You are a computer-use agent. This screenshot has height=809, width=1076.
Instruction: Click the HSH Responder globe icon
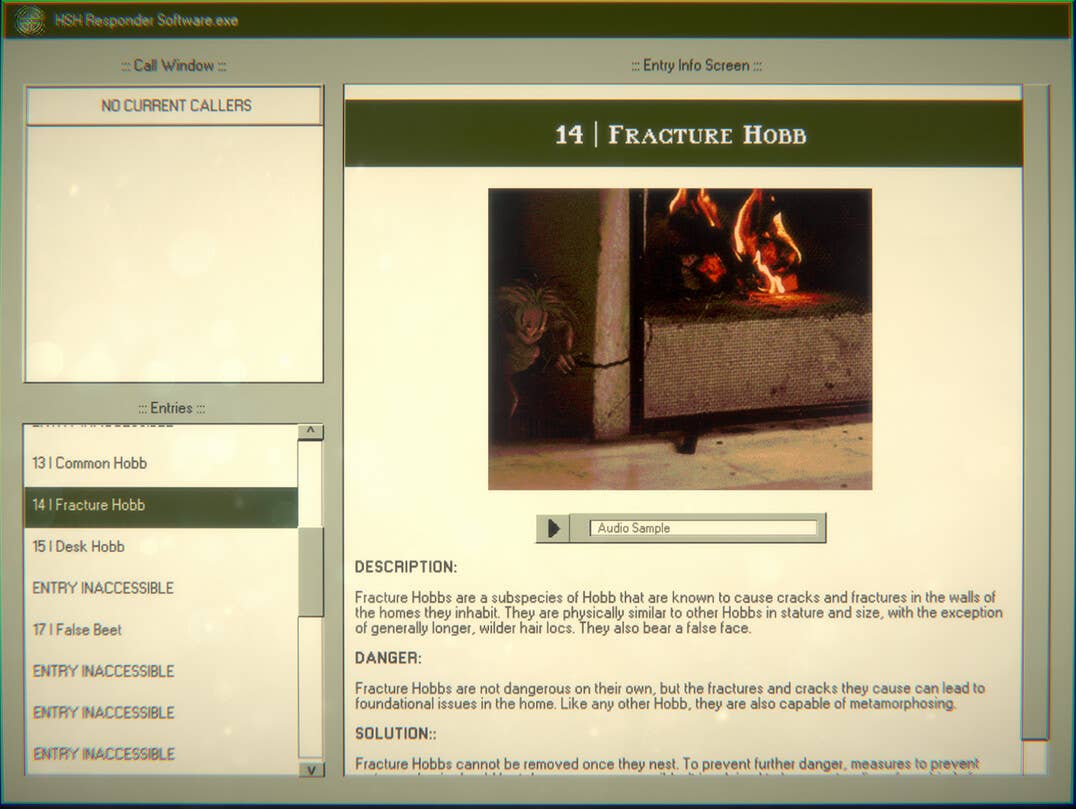[x=29, y=20]
